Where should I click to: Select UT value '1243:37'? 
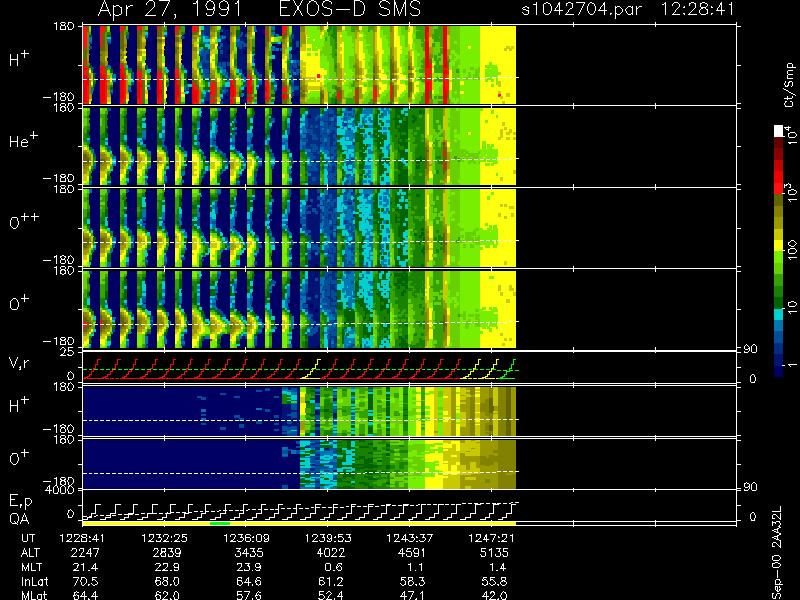[410, 538]
